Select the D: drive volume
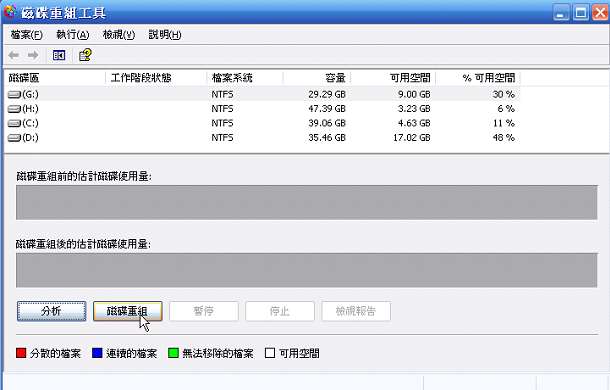610x390 pixels. [262, 138]
